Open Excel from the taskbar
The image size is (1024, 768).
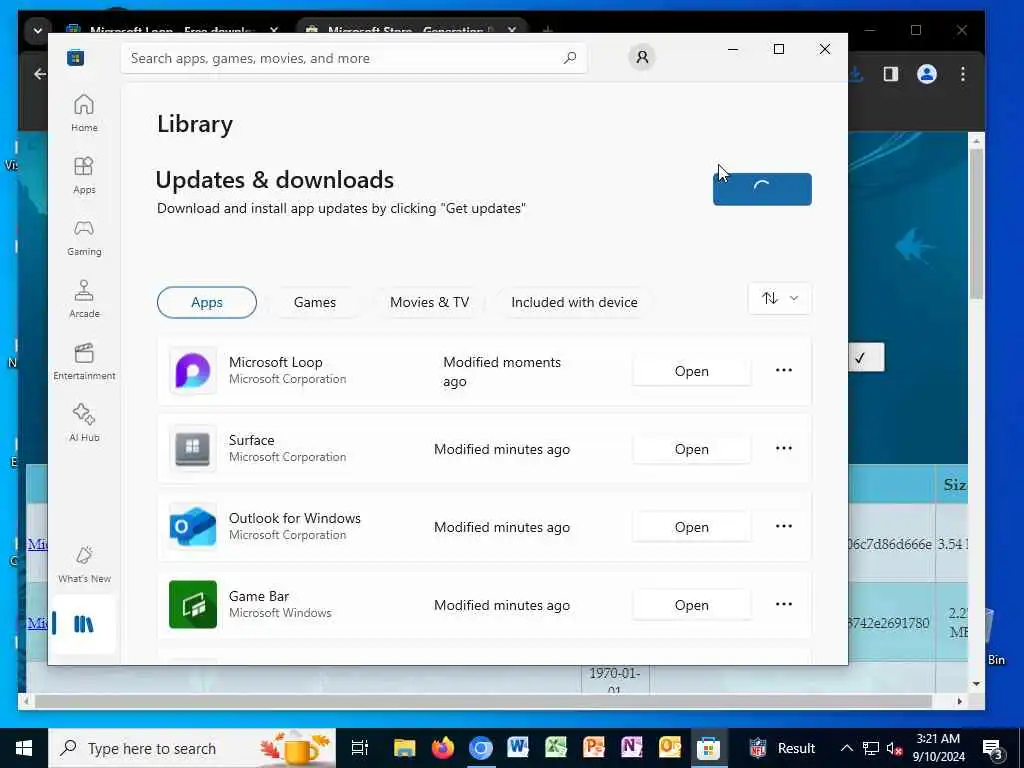556,748
